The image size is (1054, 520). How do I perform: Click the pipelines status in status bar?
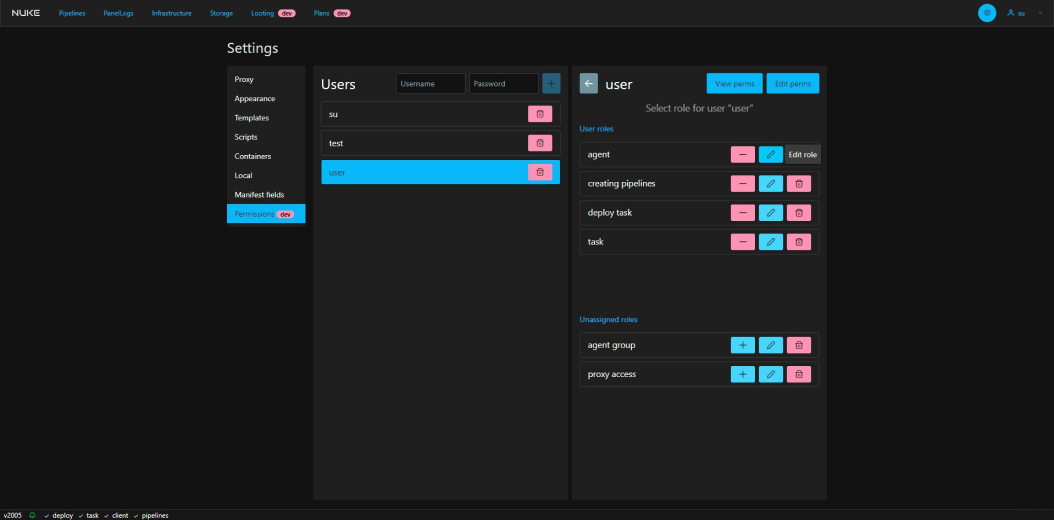(151, 515)
